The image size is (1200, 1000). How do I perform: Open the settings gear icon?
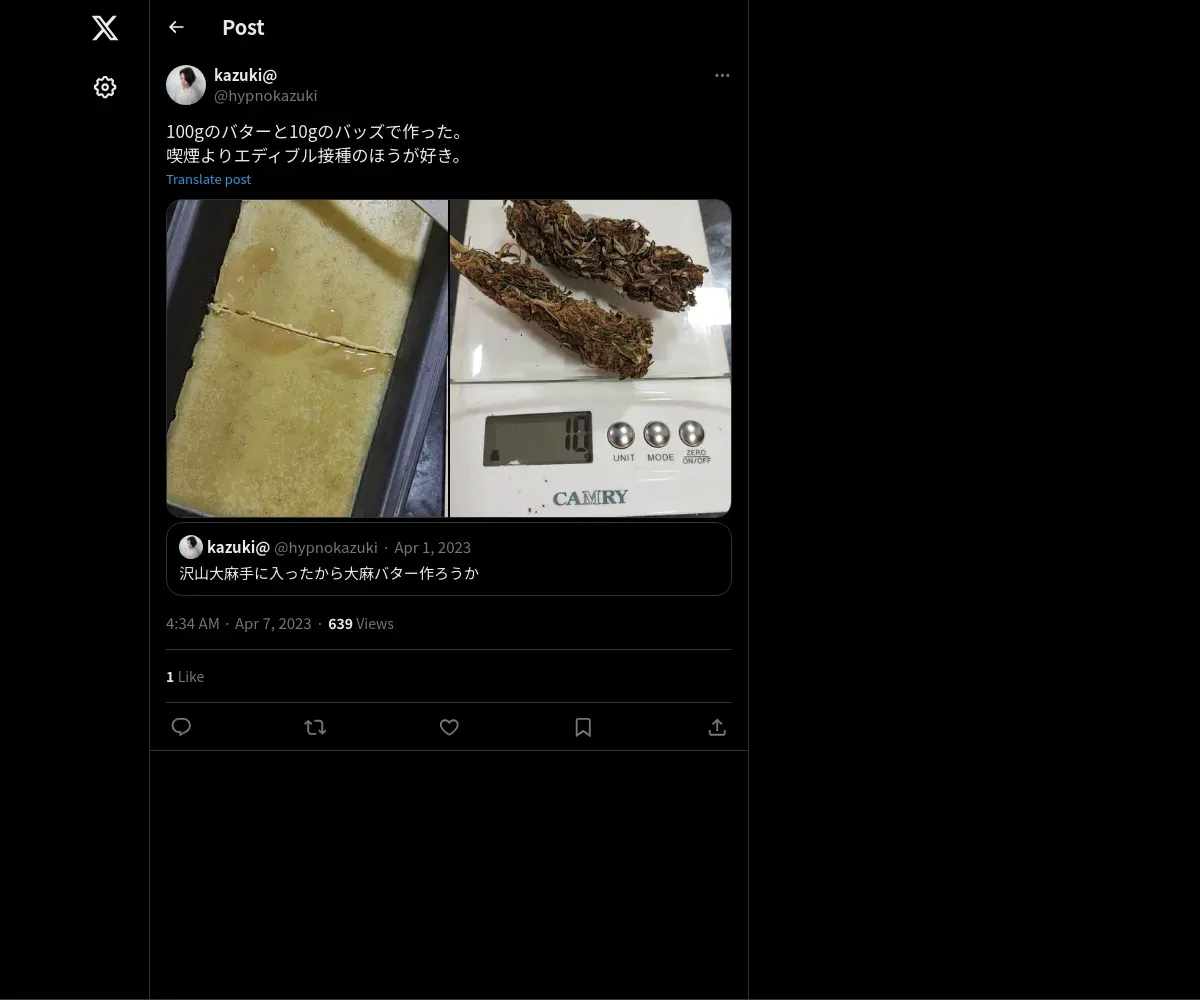point(105,87)
